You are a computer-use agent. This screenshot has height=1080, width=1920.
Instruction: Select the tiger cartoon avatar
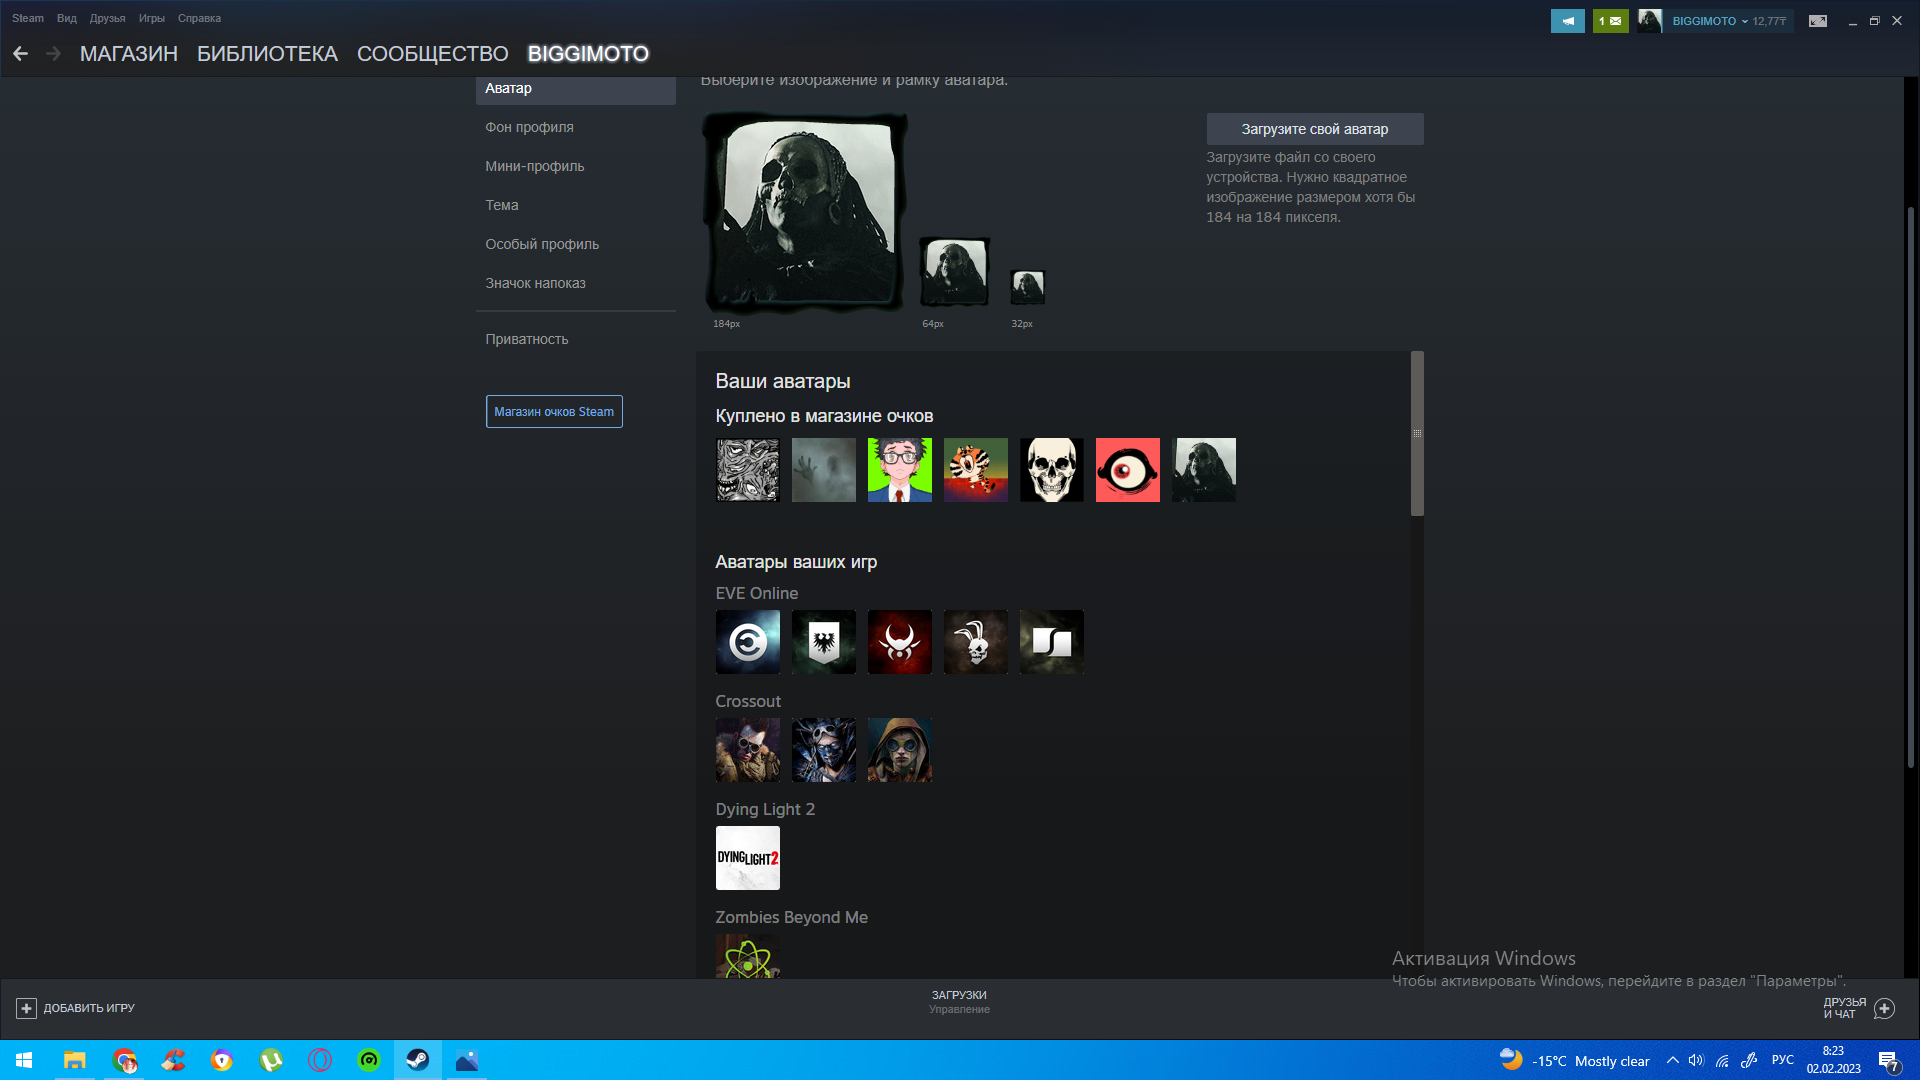(x=976, y=470)
